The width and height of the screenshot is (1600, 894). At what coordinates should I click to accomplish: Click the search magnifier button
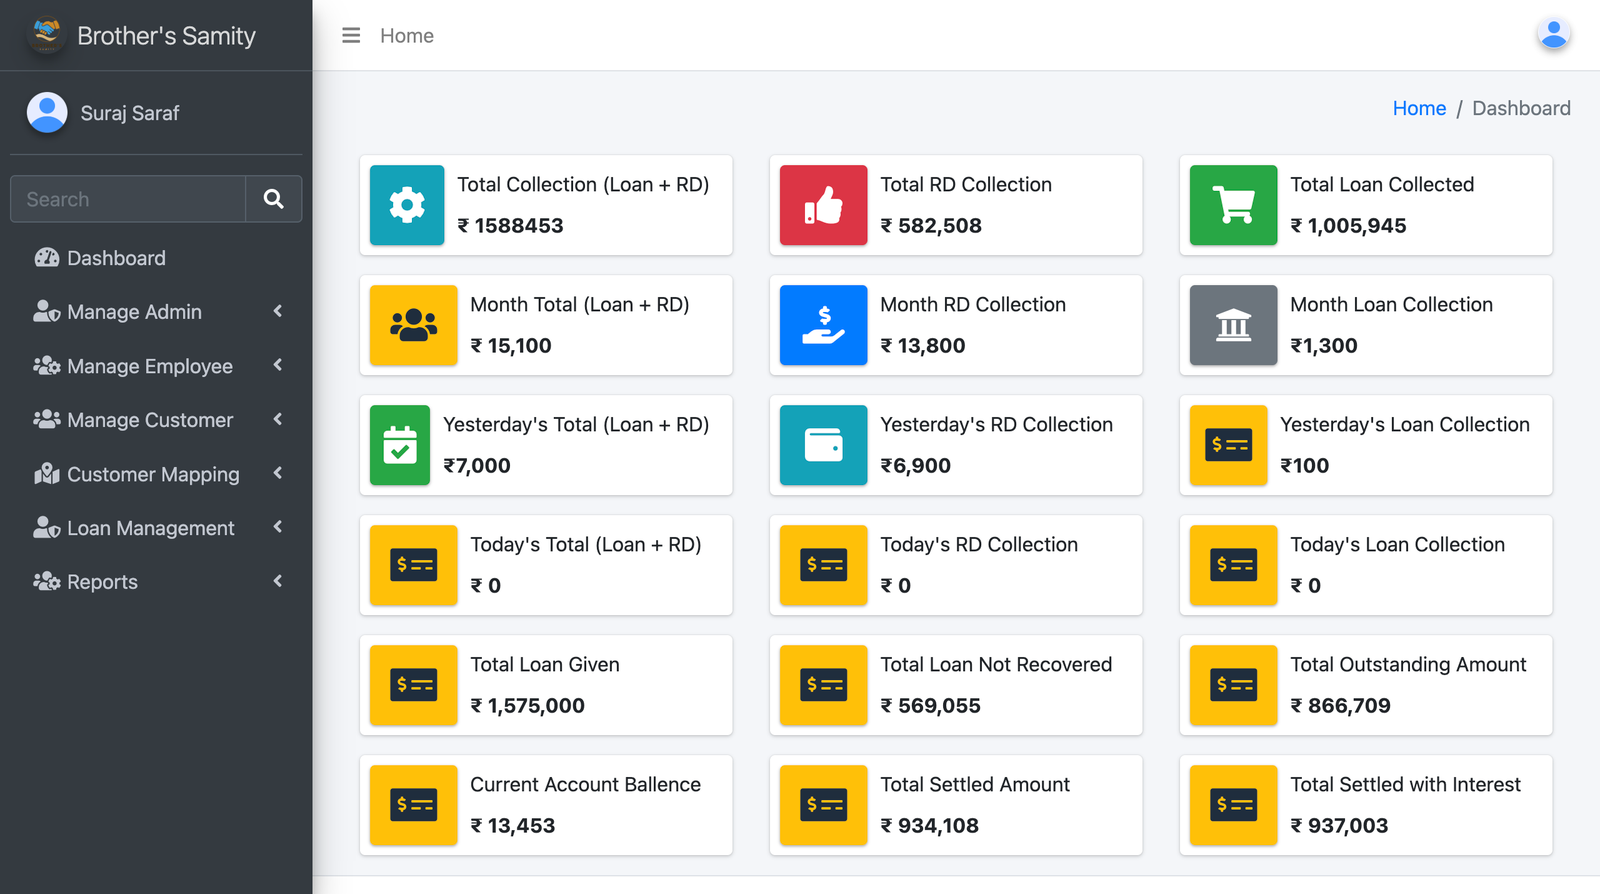coord(273,199)
